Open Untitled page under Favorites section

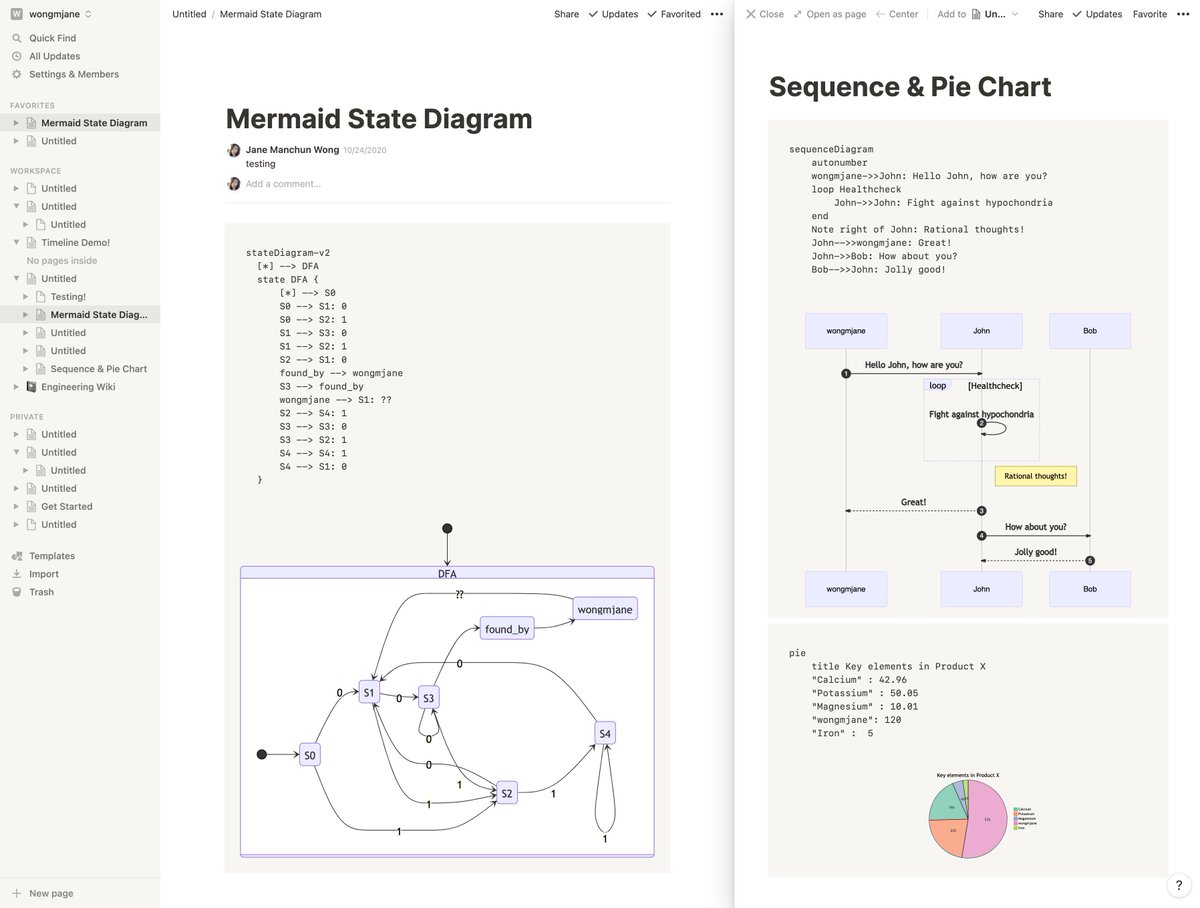(59, 141)
